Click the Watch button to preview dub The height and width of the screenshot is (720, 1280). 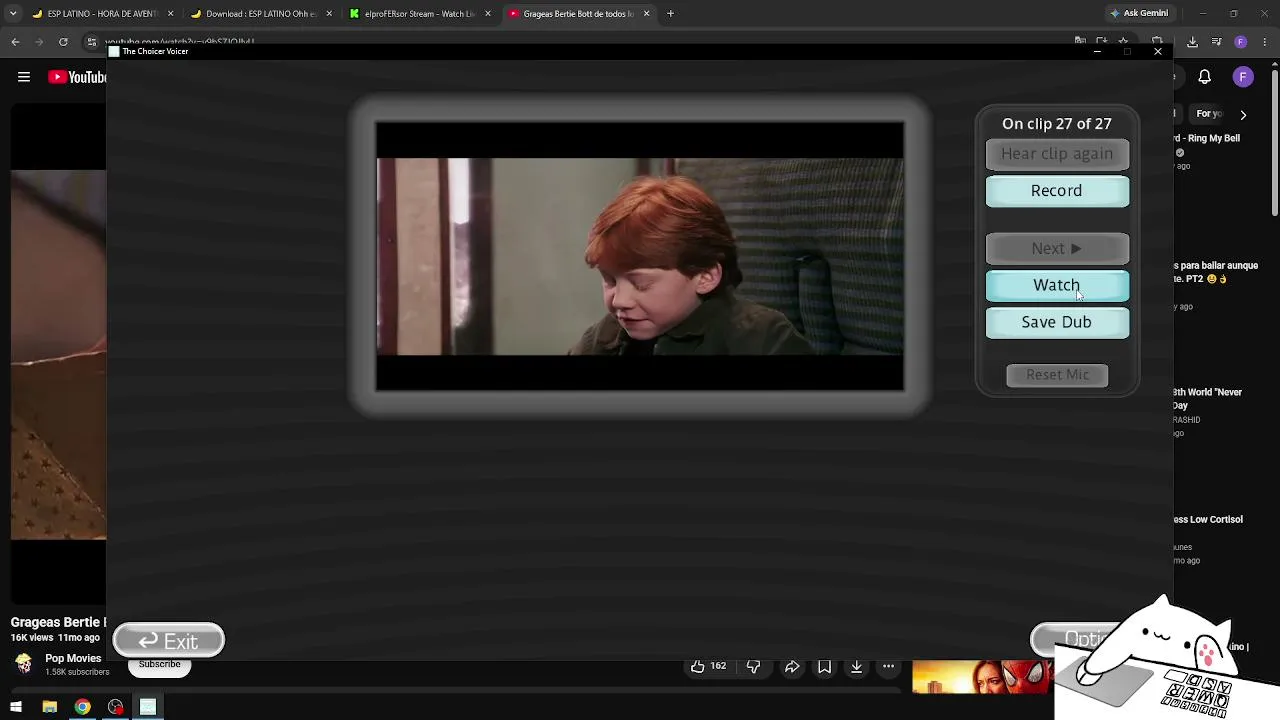1057,286
